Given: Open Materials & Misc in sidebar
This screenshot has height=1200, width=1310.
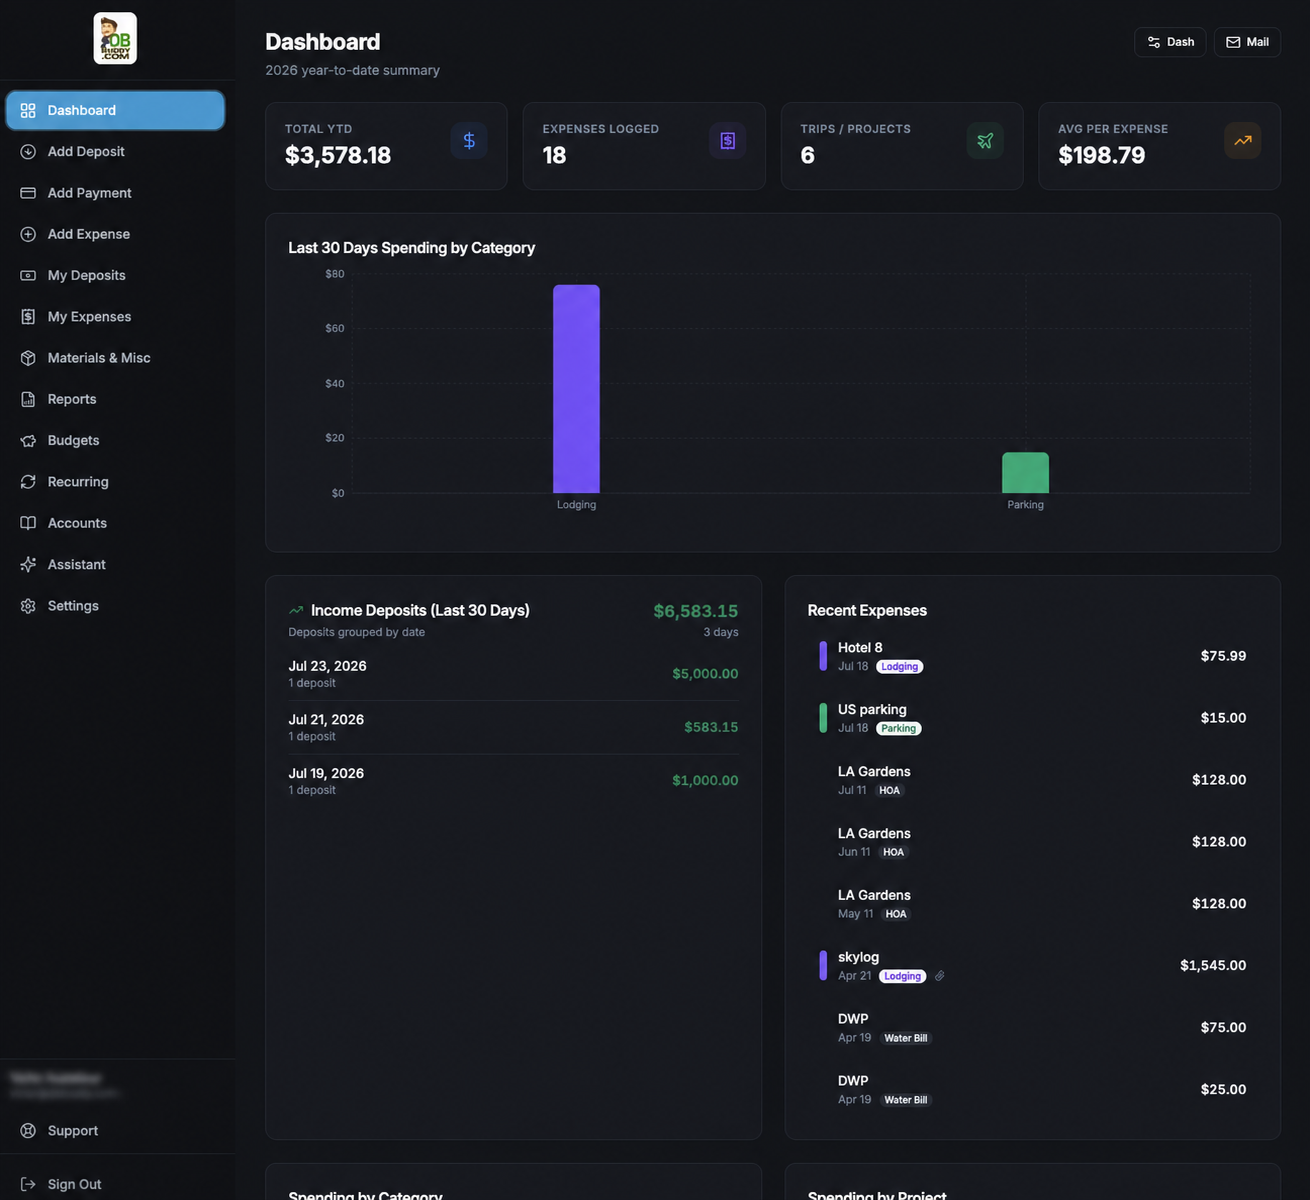Looking at the screenshot, I should point(115,358).
